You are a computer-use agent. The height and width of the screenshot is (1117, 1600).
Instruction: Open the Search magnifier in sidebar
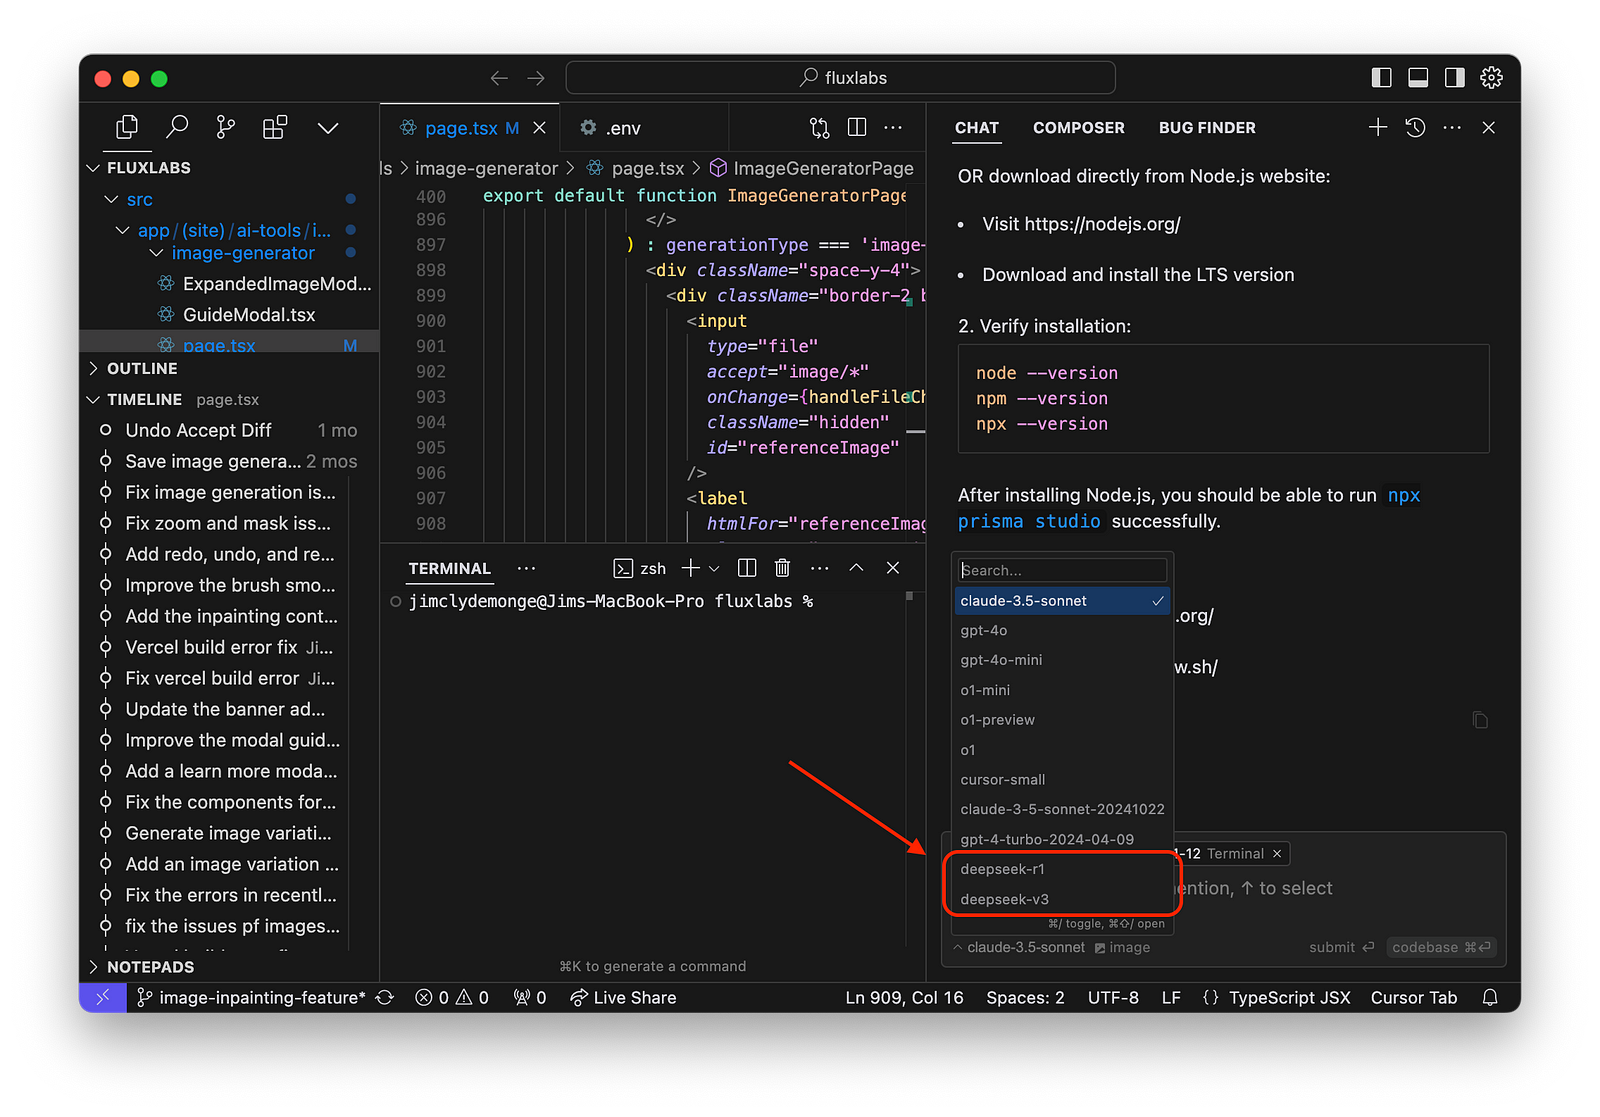177,127
